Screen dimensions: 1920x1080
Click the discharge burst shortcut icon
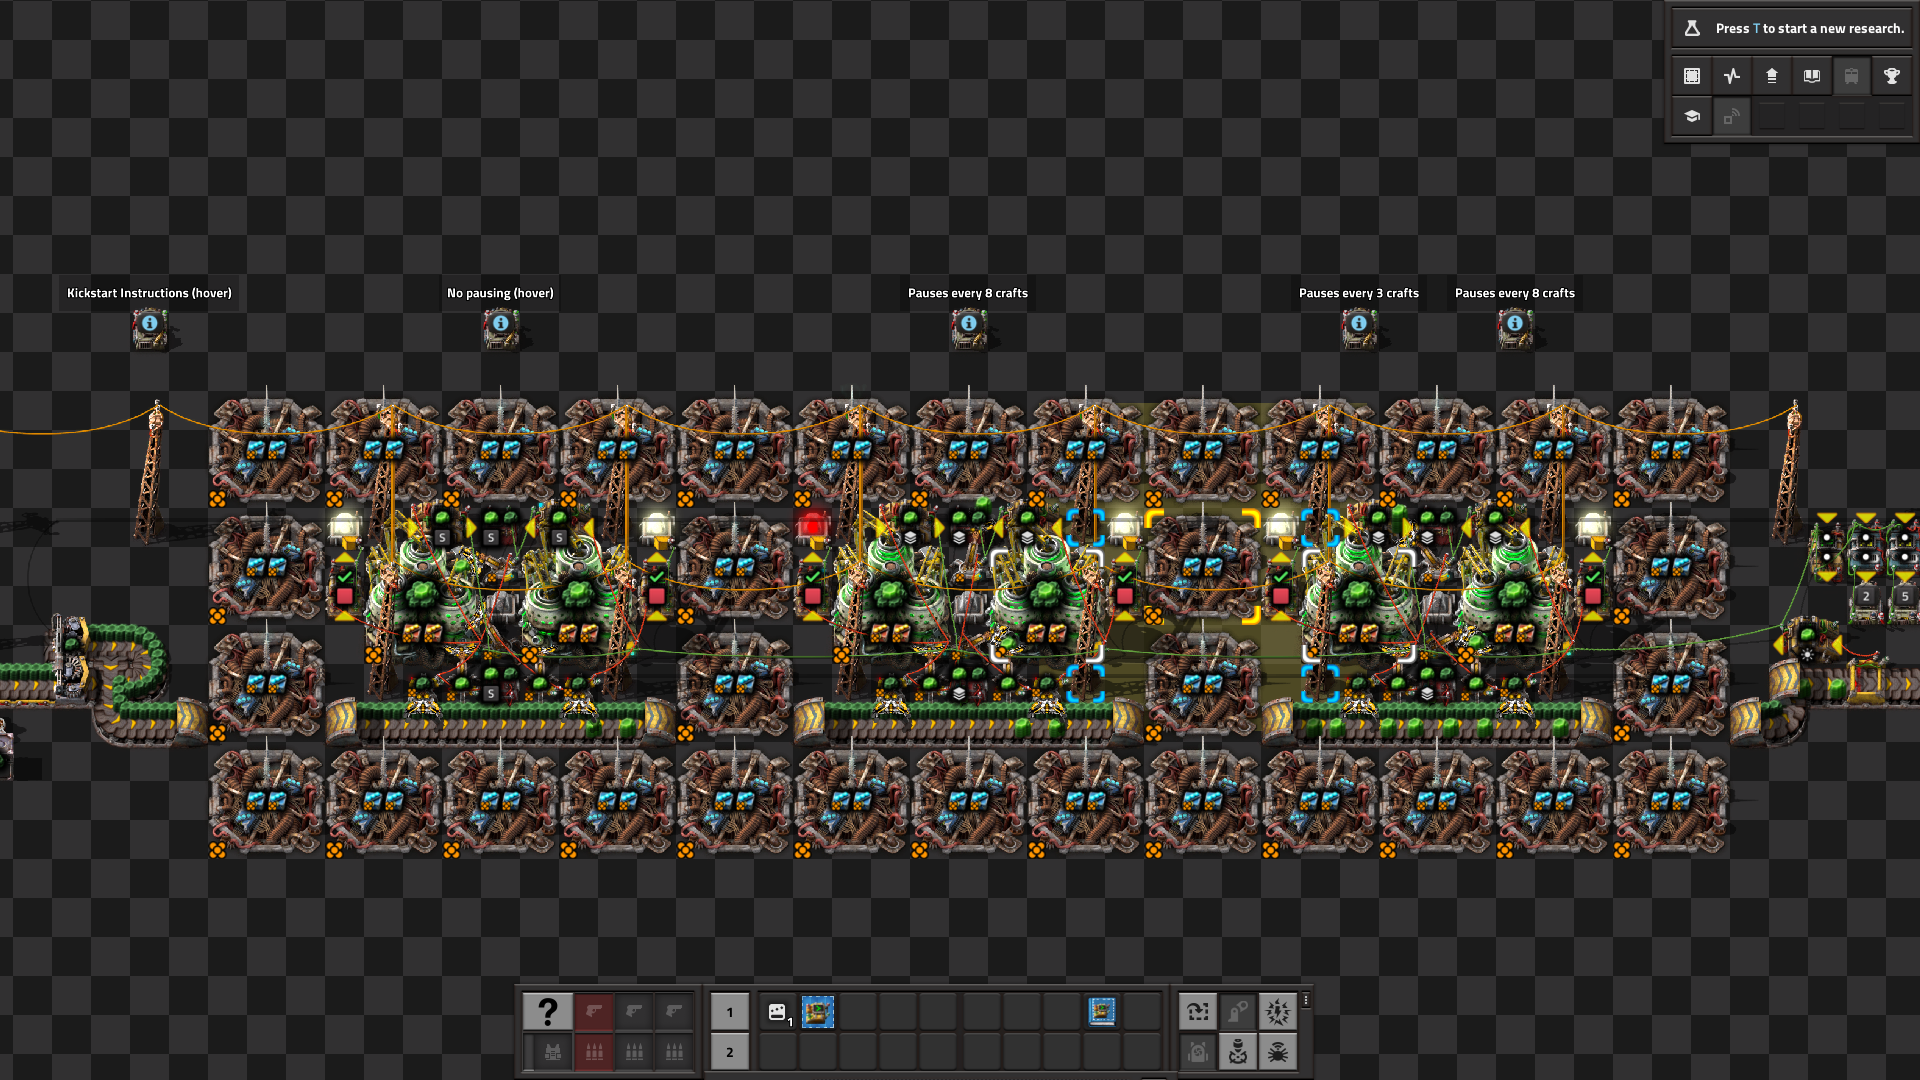click(x=1278, y=1012)
